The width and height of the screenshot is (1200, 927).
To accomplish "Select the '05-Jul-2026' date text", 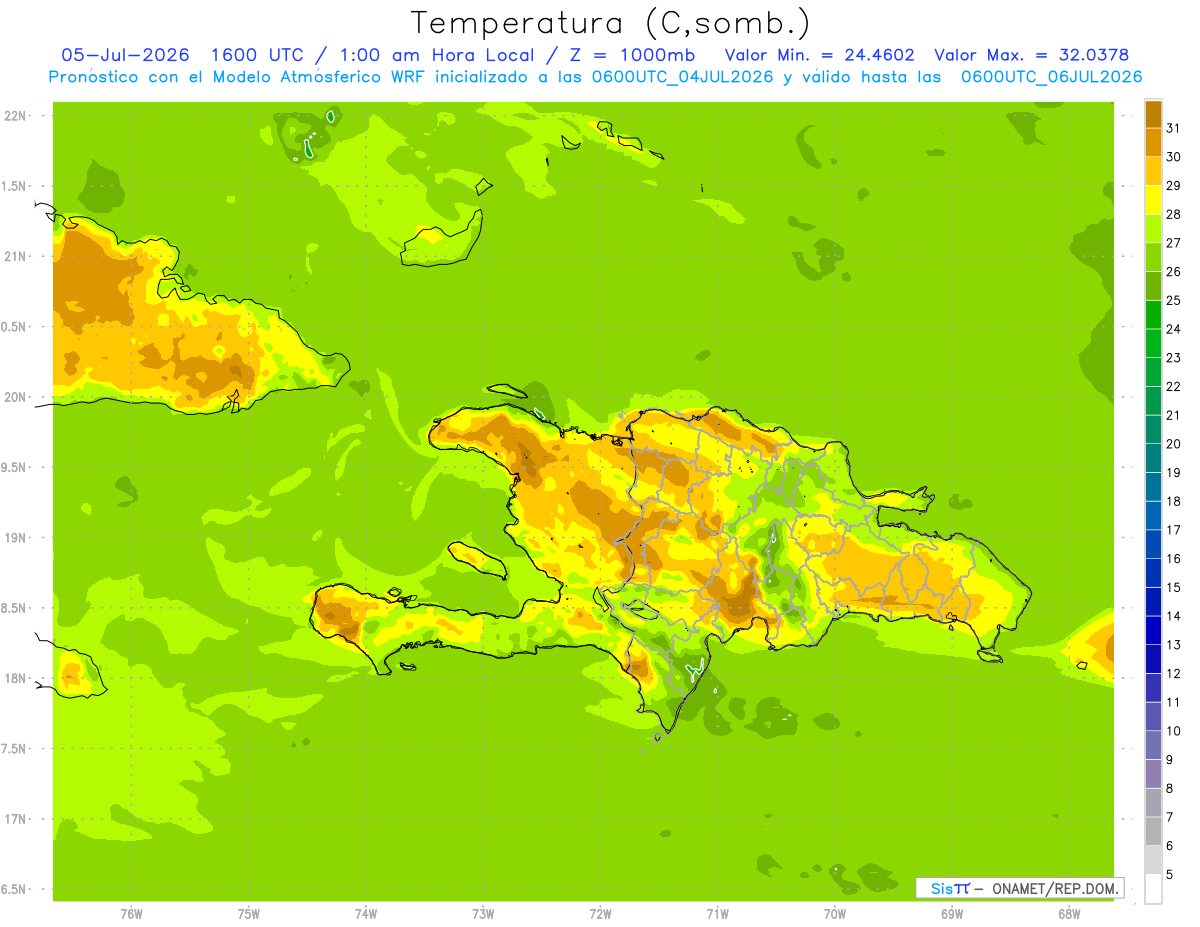I will [x=126, y=55].
